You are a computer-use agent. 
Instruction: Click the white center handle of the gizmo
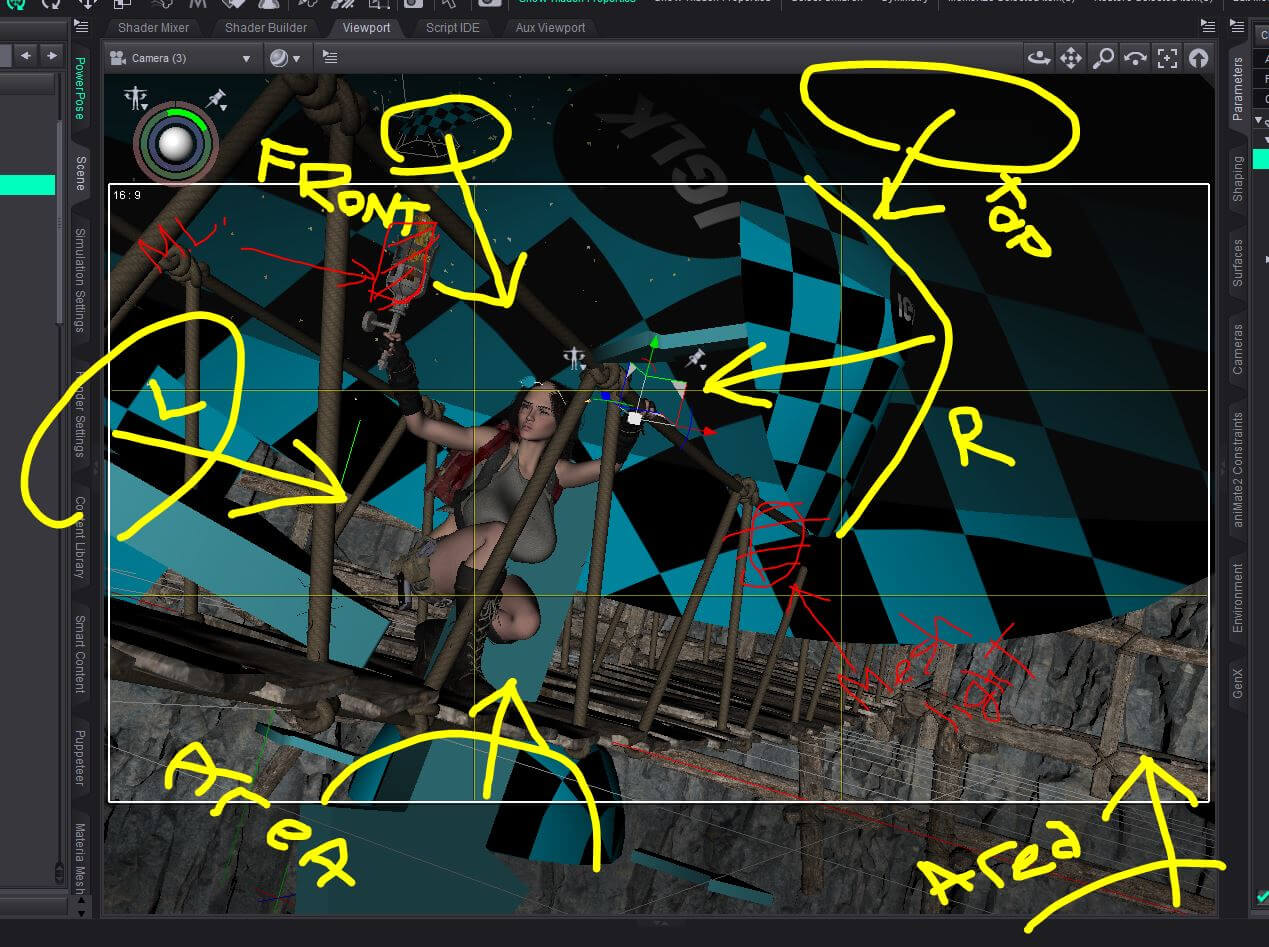634,419
